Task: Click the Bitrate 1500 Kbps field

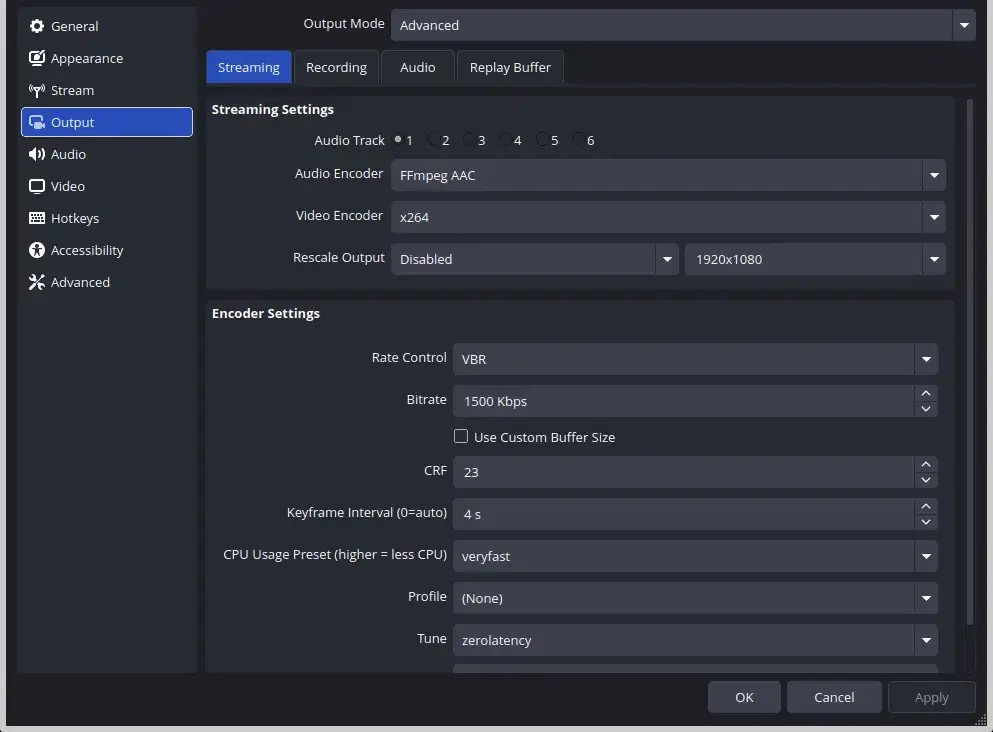Action: [x=683, y=401]
